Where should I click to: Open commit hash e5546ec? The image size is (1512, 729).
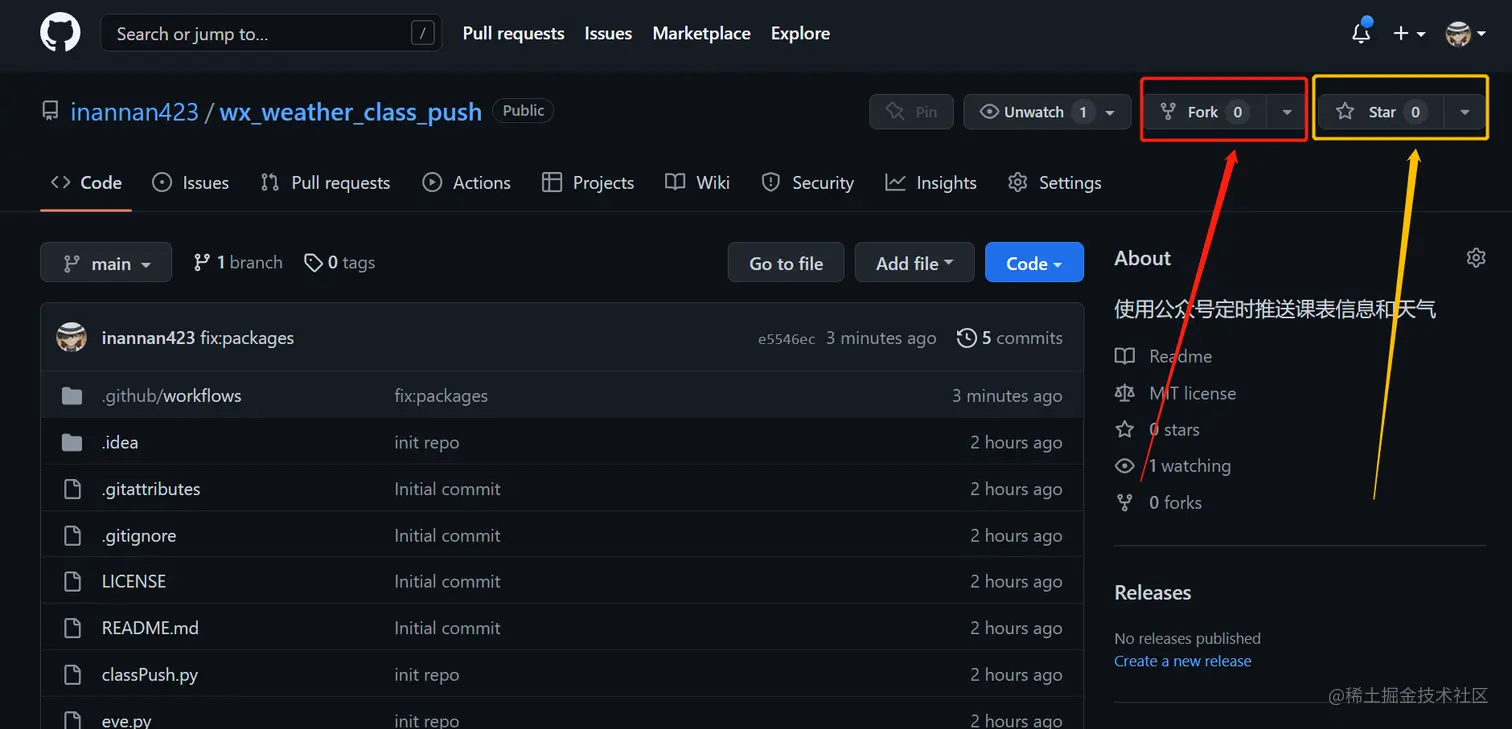(786, 339)
